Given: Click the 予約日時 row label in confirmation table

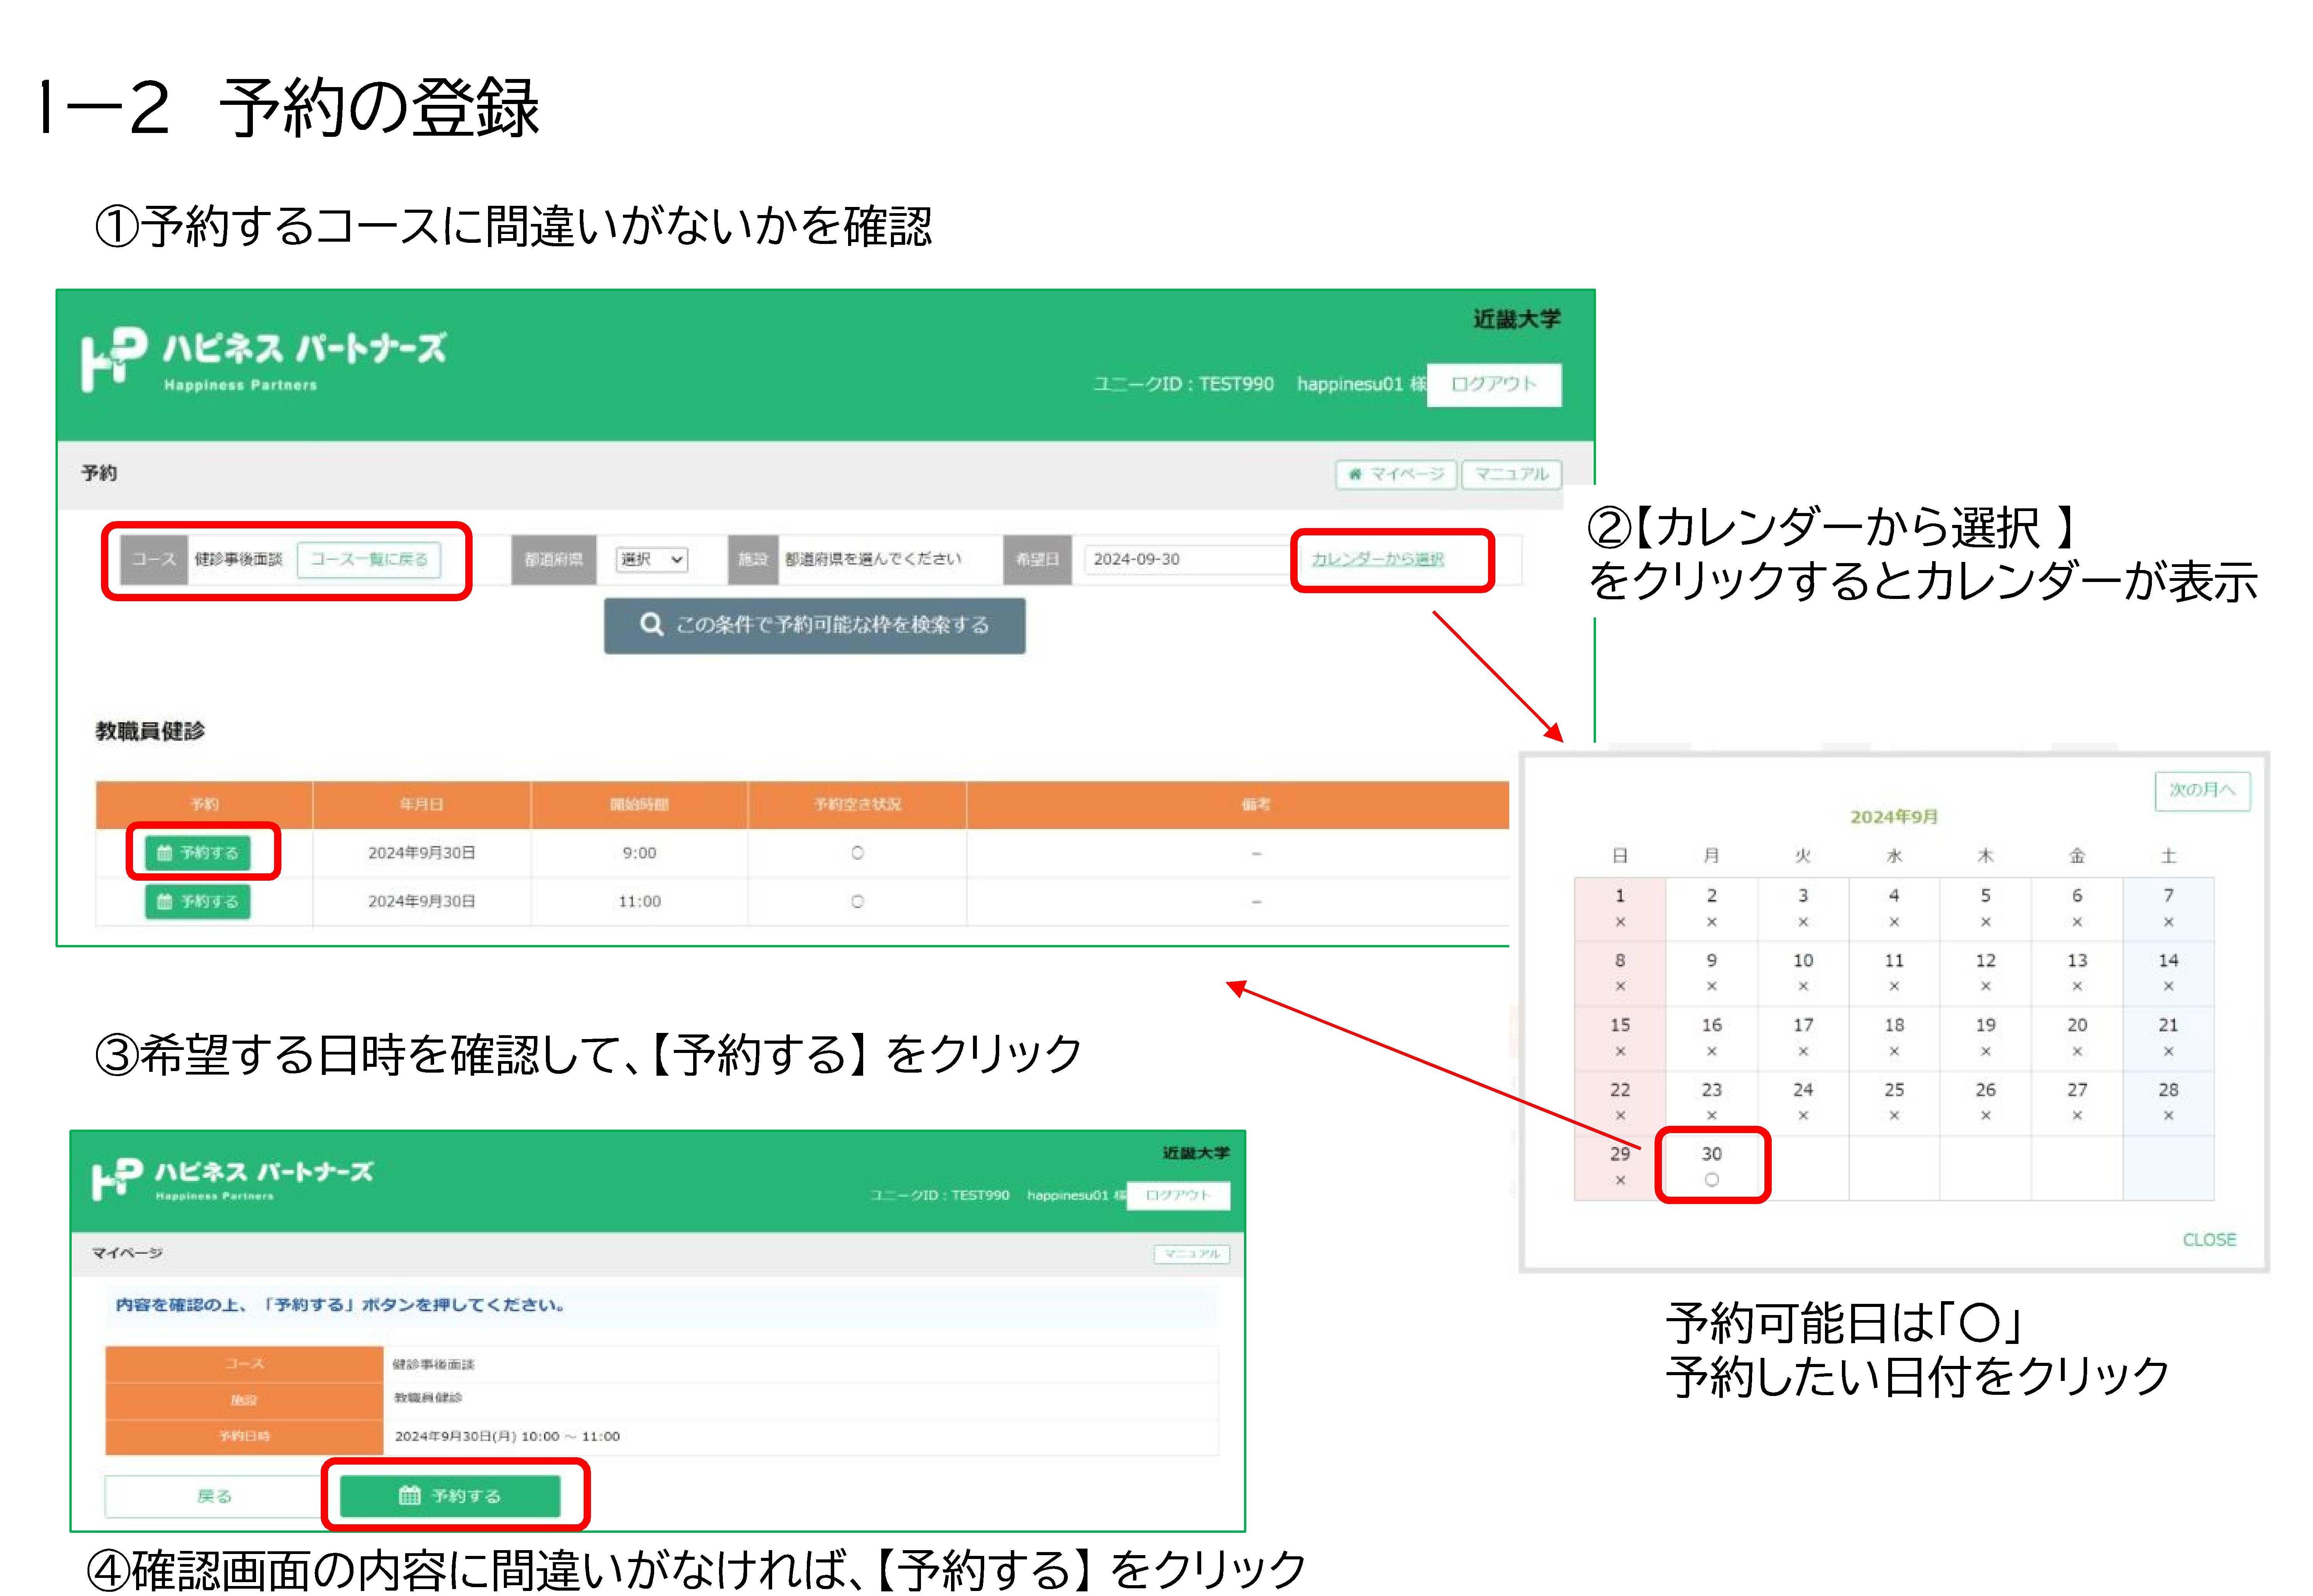Looking at the screenshot, I should 244,1437.
